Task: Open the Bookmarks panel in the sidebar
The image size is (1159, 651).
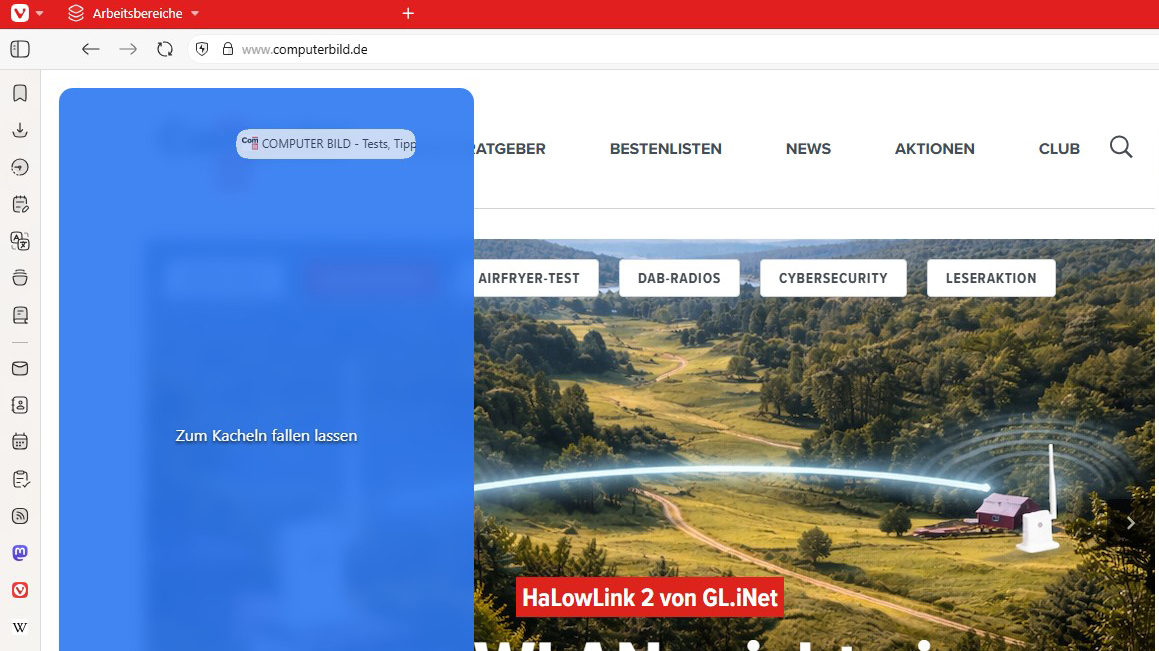Action: pyautogui.click(x=20, y=93)
